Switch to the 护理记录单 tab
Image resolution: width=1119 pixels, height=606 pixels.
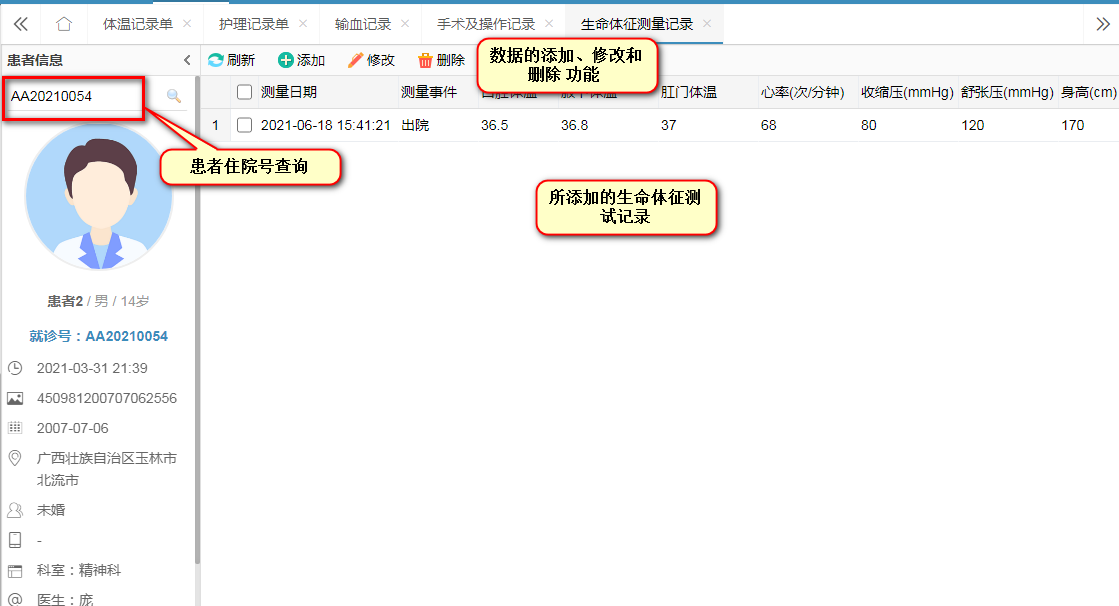[253, 24]
